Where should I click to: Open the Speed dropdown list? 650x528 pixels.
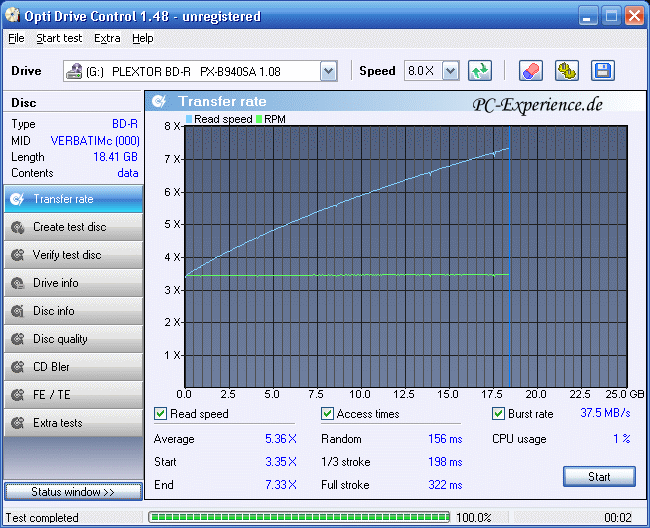[x=450, y=71]
